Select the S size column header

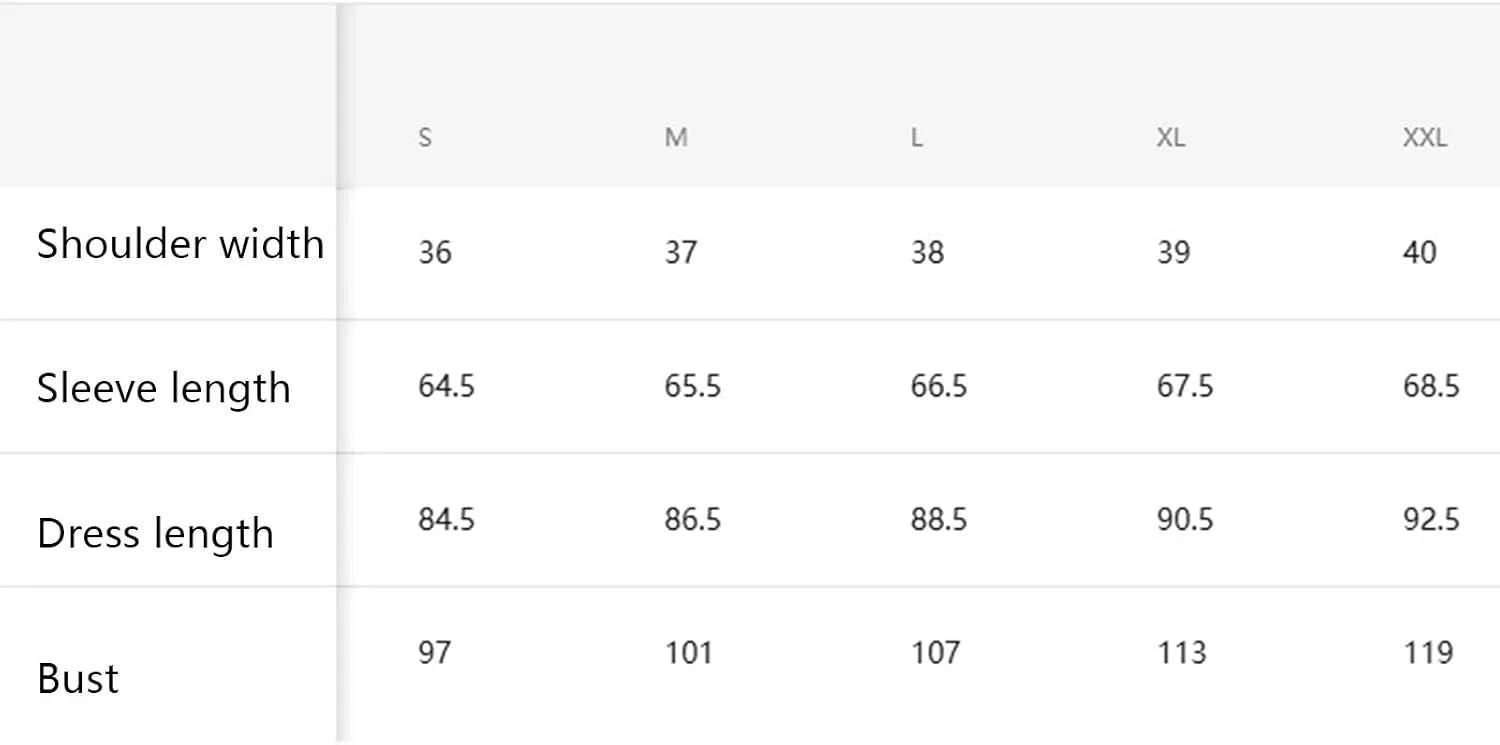click(x=425, y=138)
